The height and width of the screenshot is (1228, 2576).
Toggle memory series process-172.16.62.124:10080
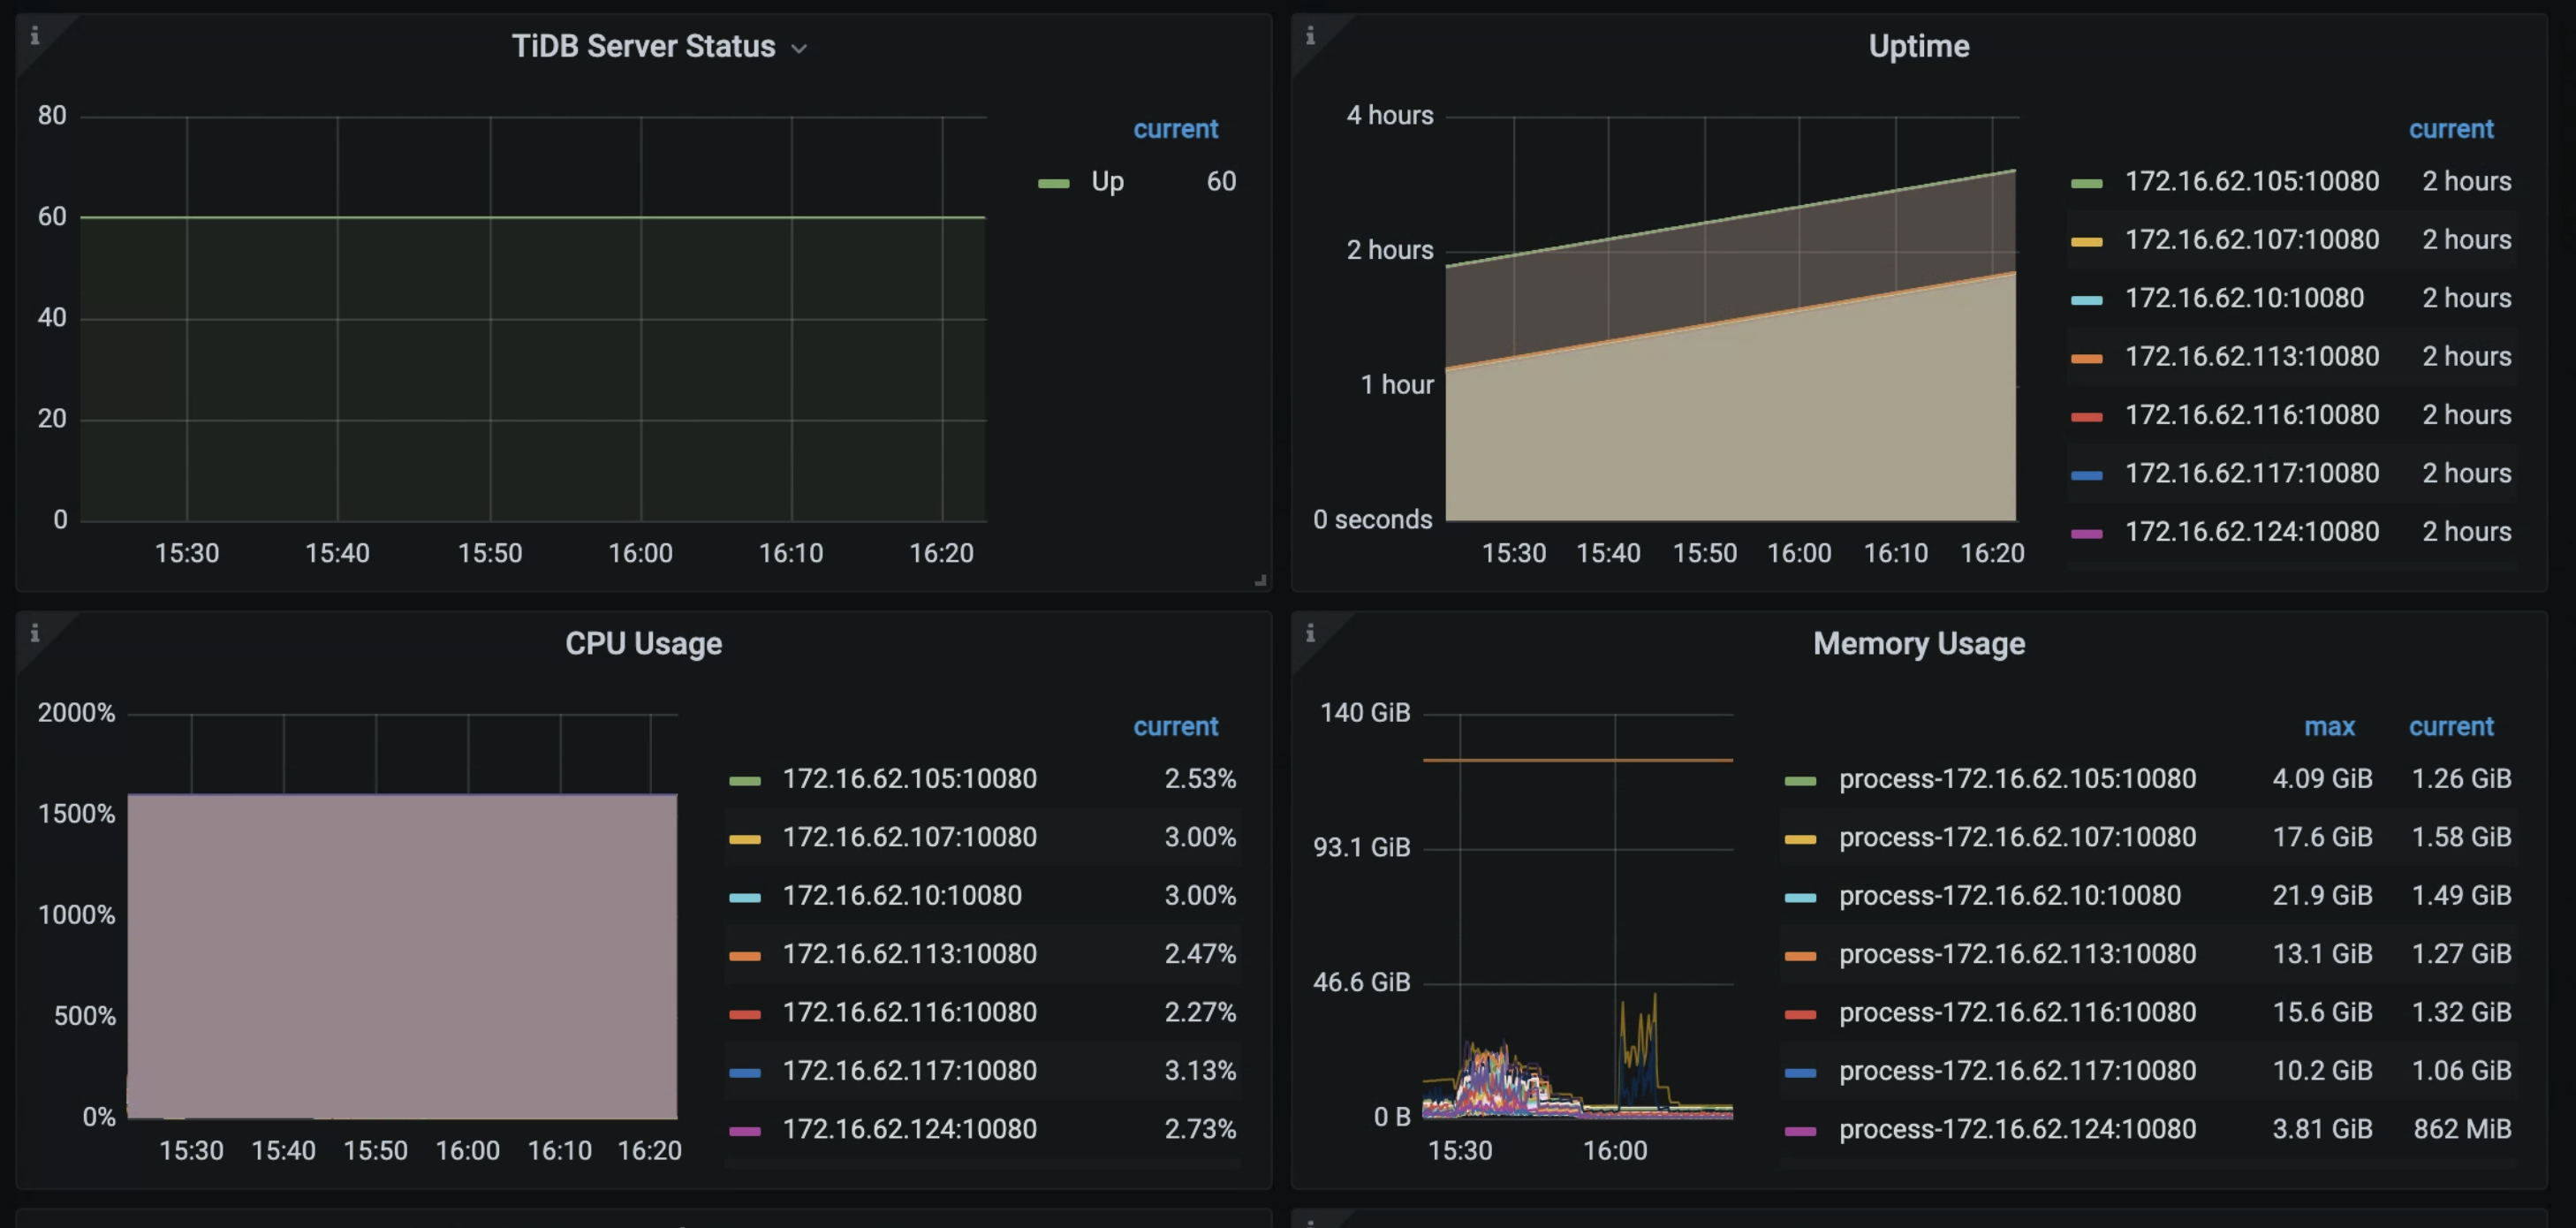[x=2017, y=1128]
